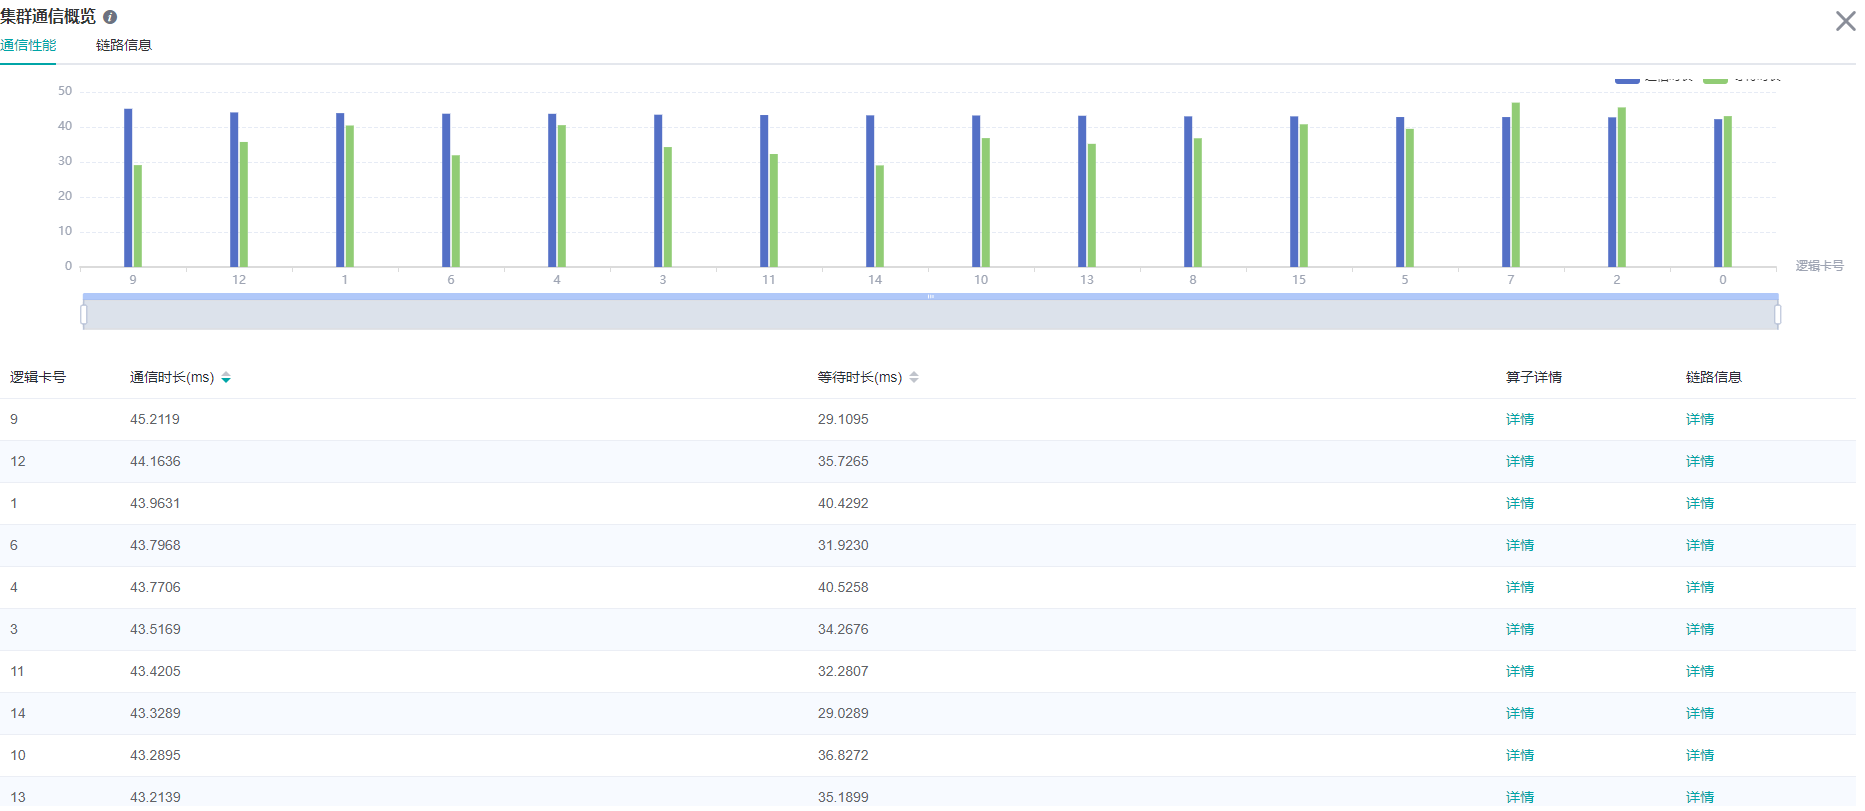
Task: Open 链路信息 details for card 11
Action: pos(1699,672)
